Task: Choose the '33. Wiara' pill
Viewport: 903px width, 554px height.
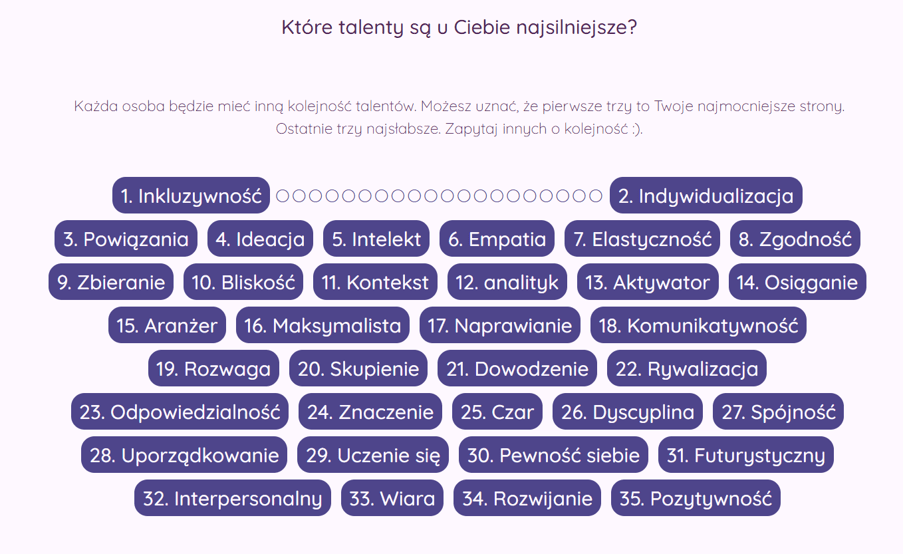Action: coord(392,498)
